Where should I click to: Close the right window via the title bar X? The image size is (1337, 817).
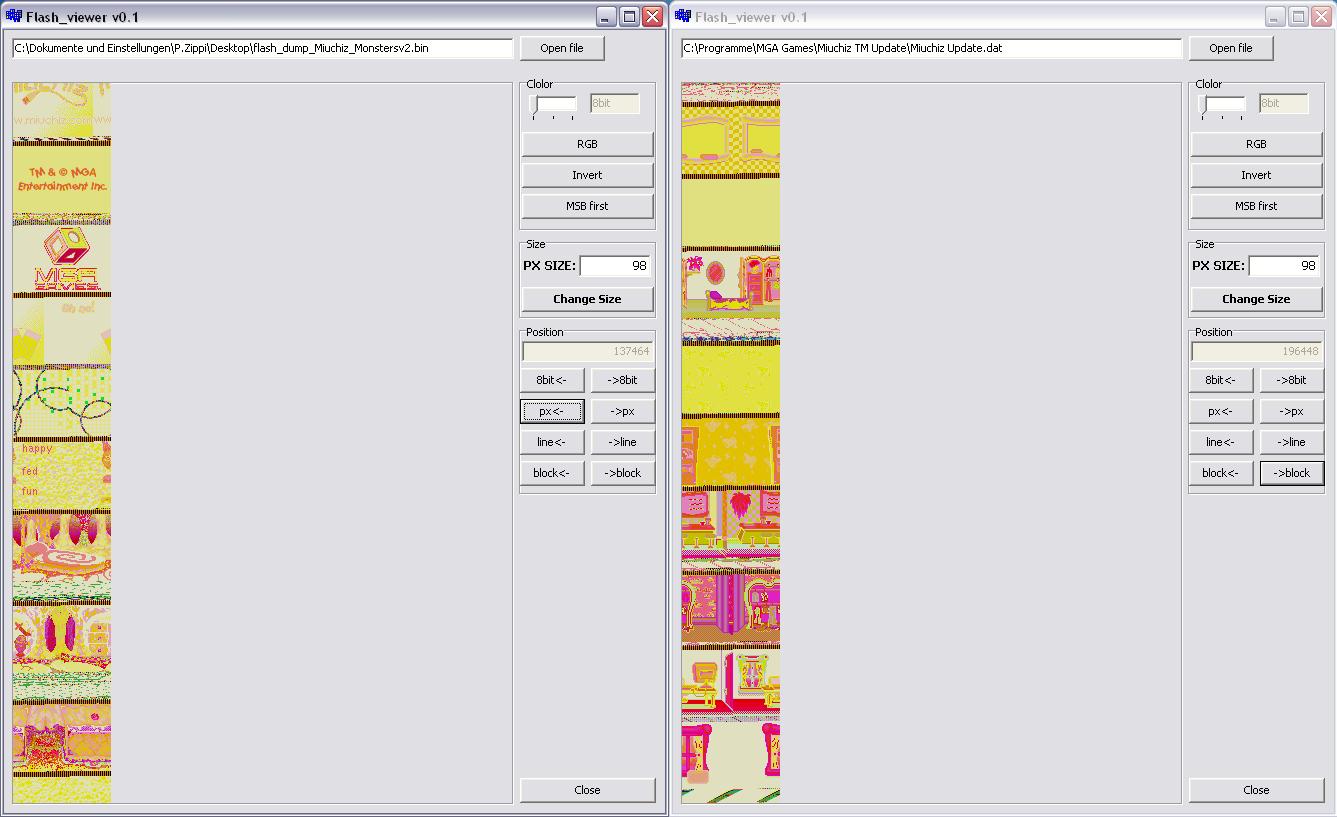coord(1321,16)
